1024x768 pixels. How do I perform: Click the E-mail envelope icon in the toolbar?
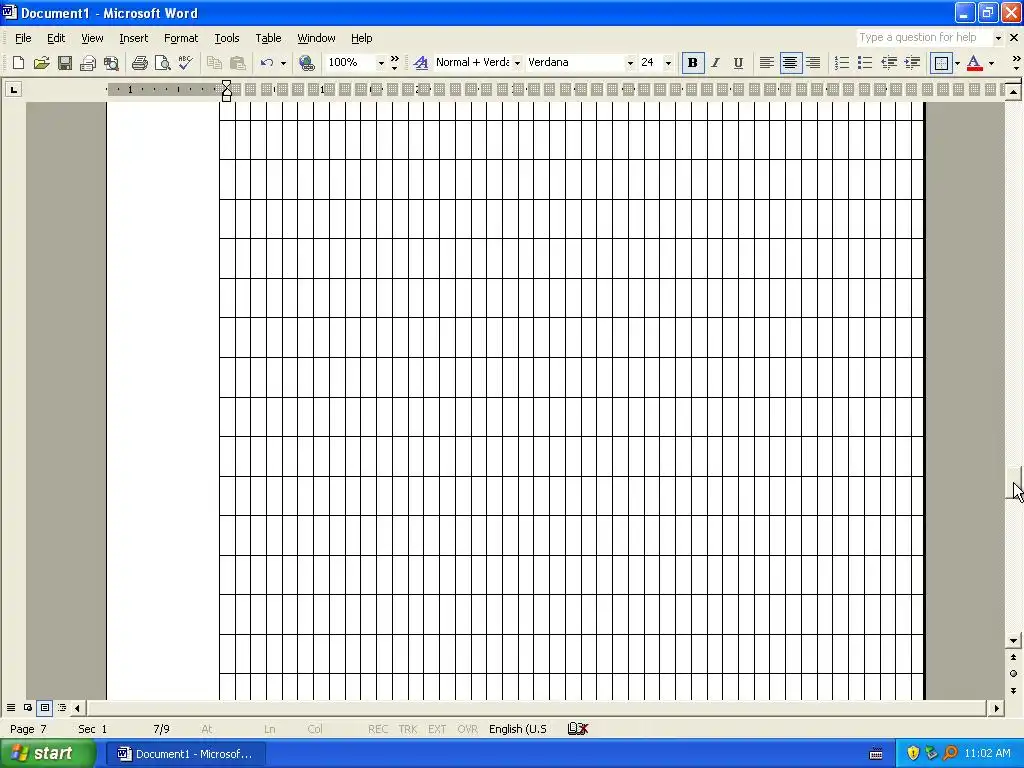tap(88, 63)
